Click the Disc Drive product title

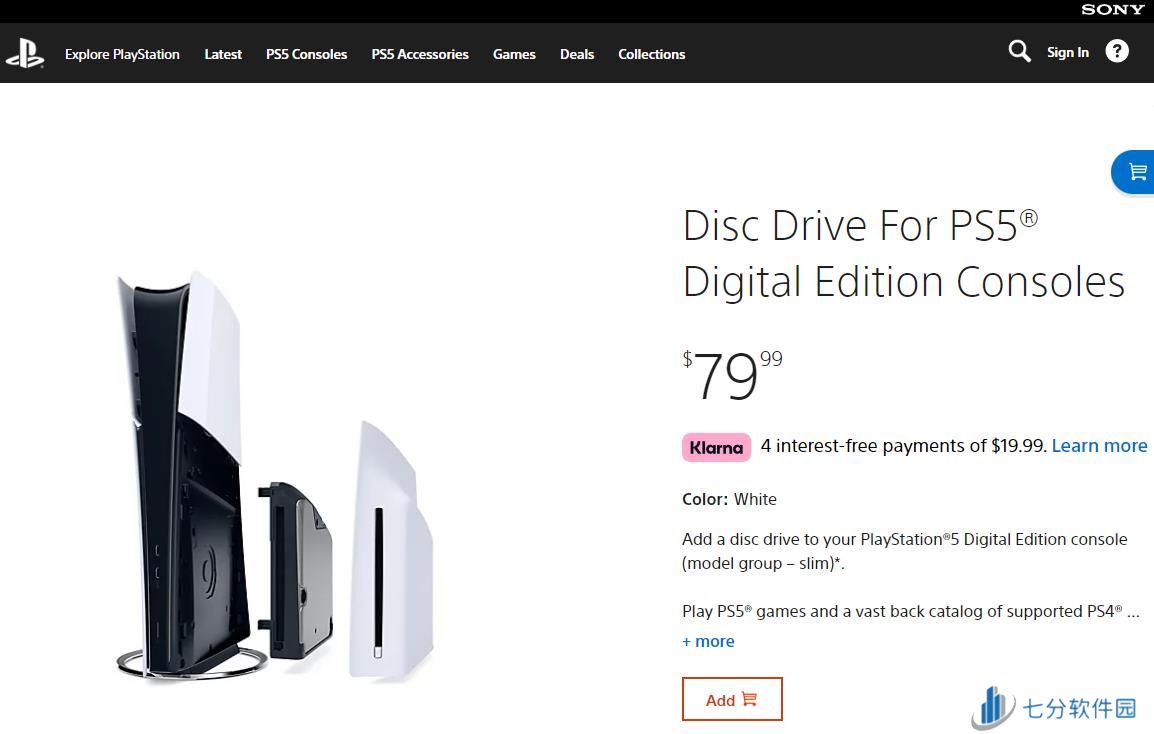click(904, 254)
